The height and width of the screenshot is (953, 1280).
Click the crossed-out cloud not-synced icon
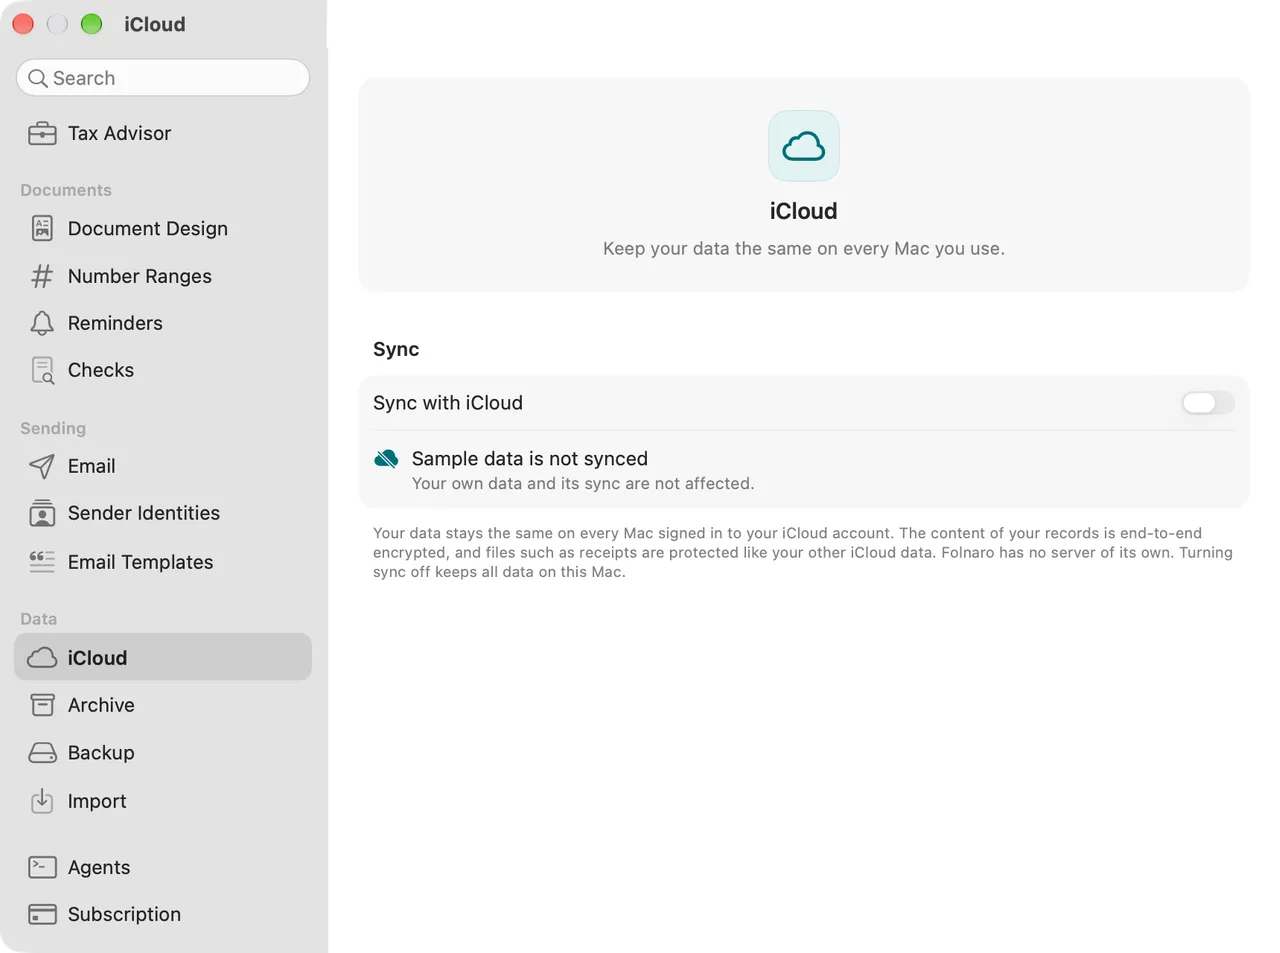tap(386, 459)
